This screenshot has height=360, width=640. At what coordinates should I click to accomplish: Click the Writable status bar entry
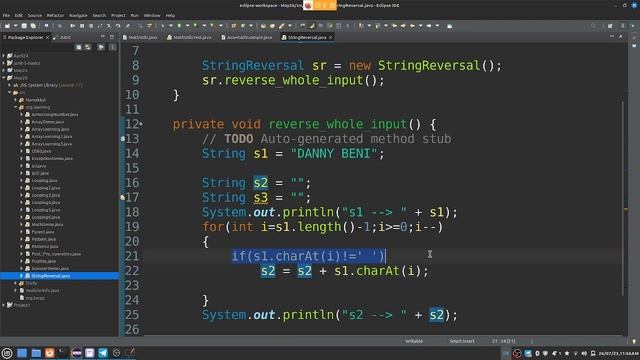(414, 341)
